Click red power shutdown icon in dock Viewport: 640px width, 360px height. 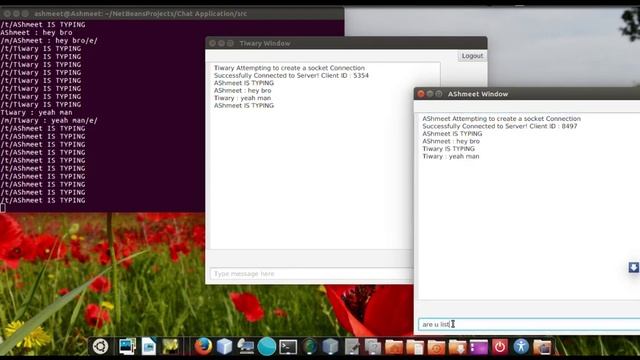point(500,347)
